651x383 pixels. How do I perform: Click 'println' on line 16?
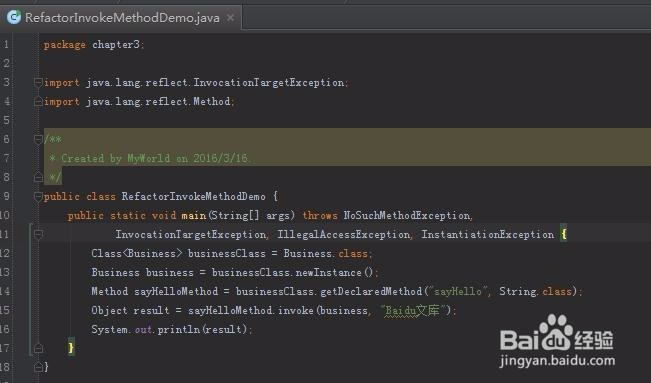pos(179,329)
